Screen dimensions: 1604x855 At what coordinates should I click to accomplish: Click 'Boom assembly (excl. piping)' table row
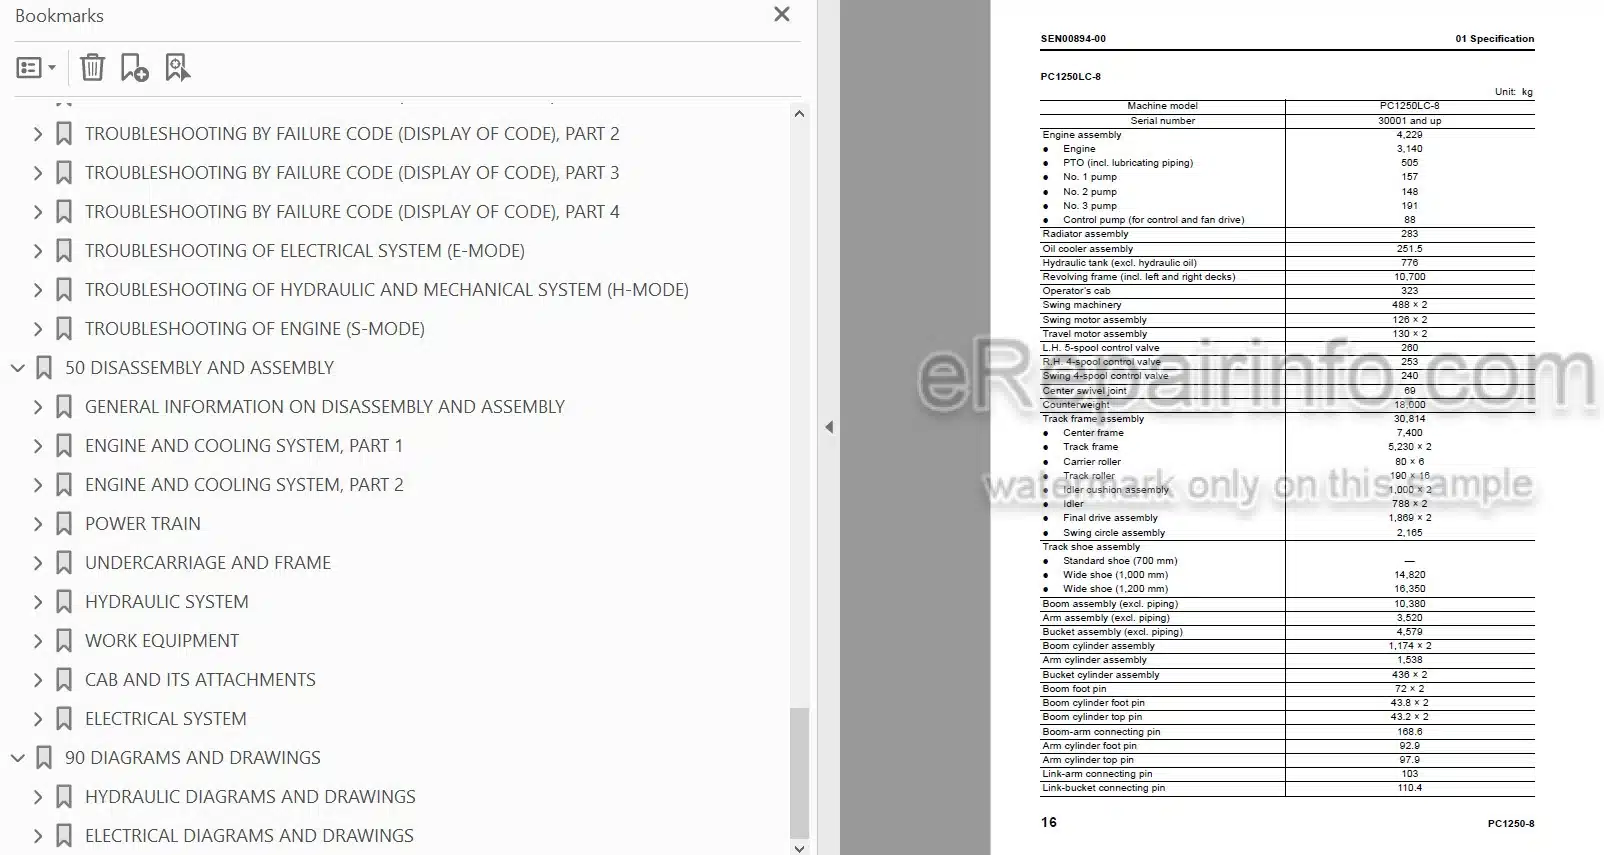coord(1287,604)
